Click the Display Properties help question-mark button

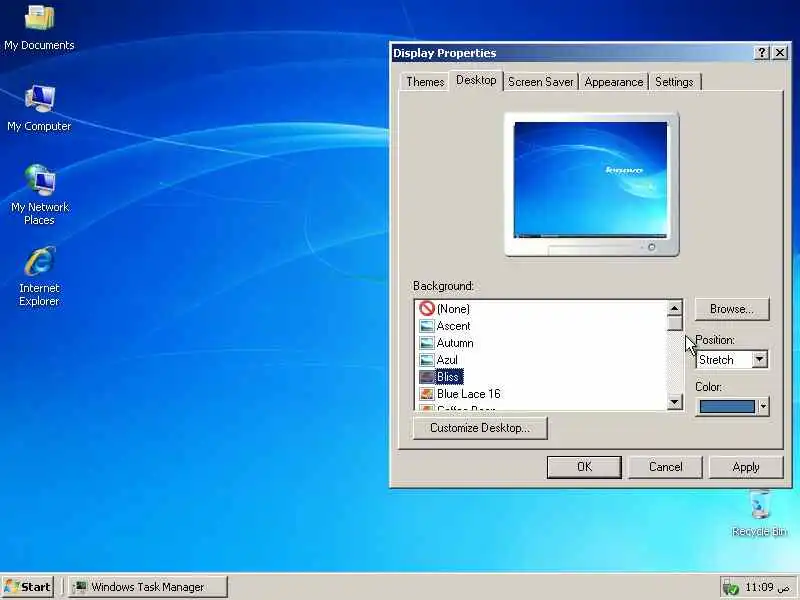pos(761,53)
